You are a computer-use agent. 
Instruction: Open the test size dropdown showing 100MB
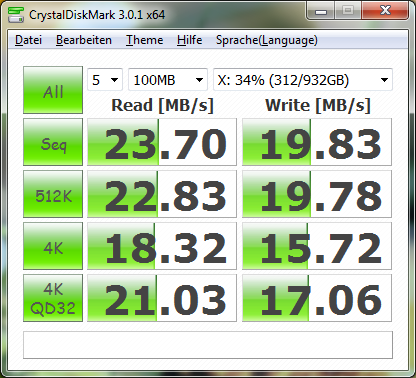click(168, 80)
